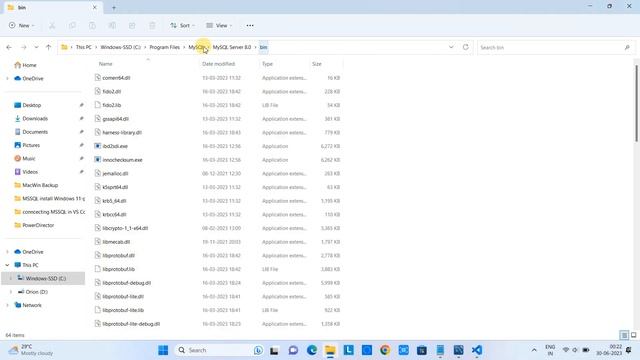Click MySQL Server 8.0 breadcrumb
The width and height of the screenshot is (640, 360).
tap(232, 47)
